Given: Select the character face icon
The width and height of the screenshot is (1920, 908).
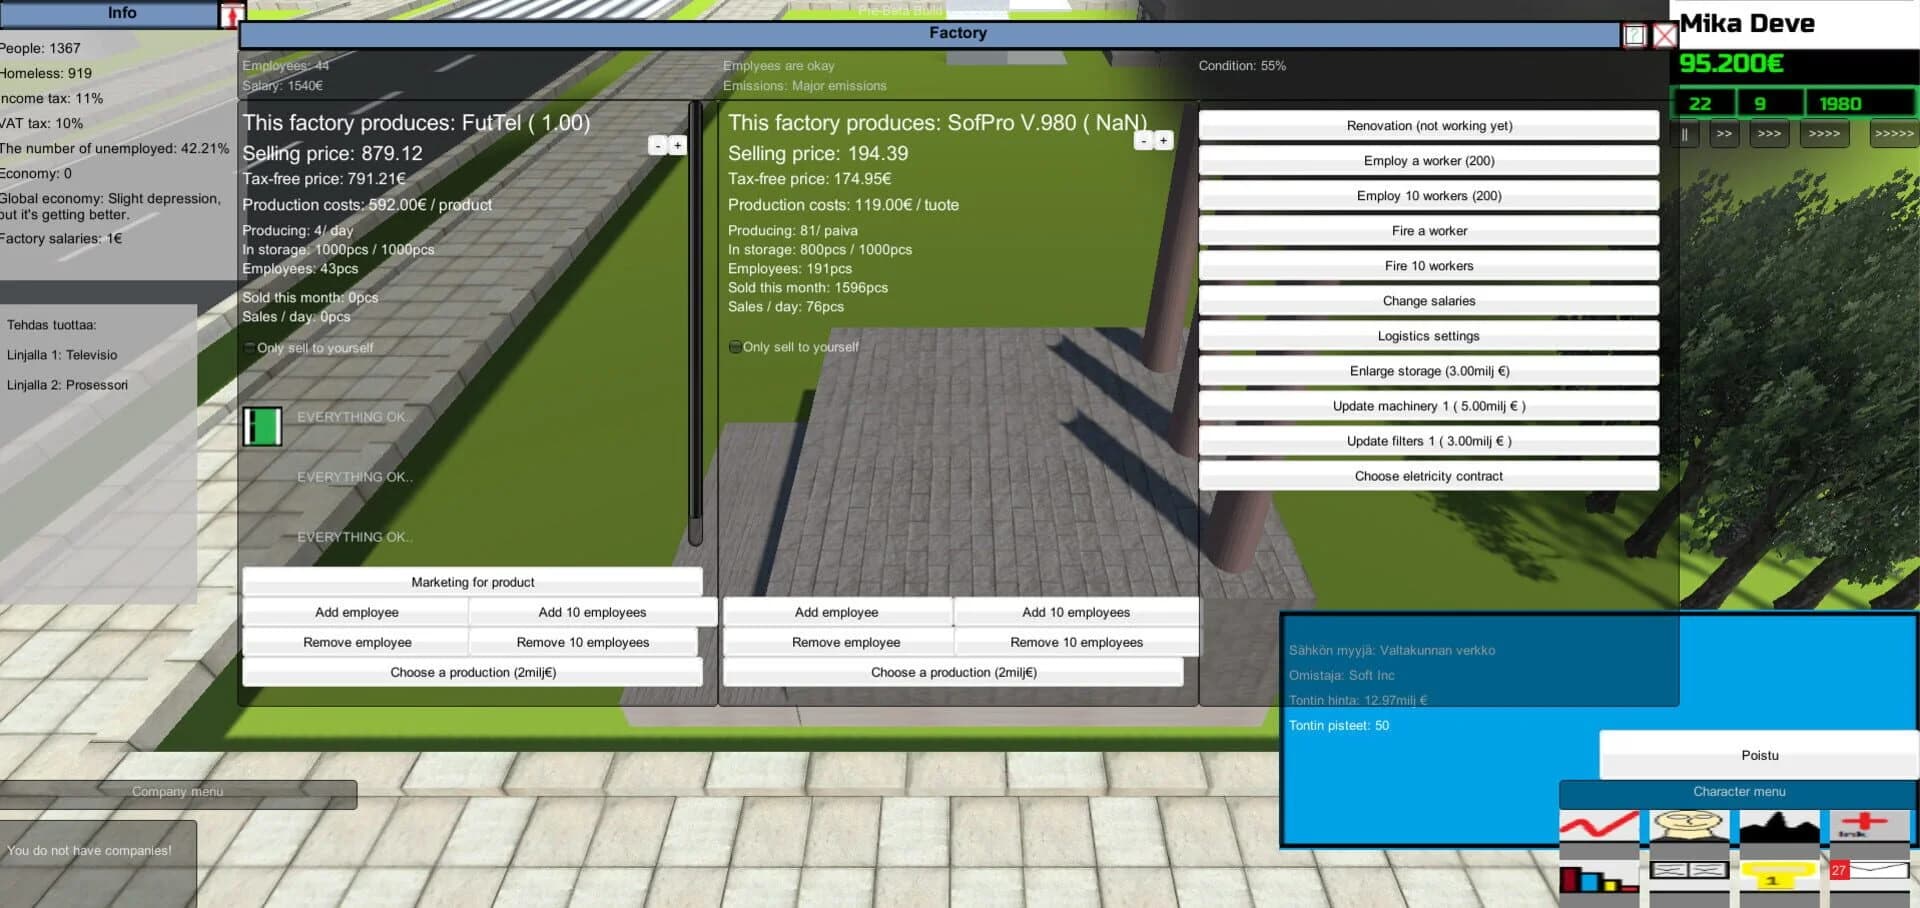Looking at the screenshot, I should 1688,823.
